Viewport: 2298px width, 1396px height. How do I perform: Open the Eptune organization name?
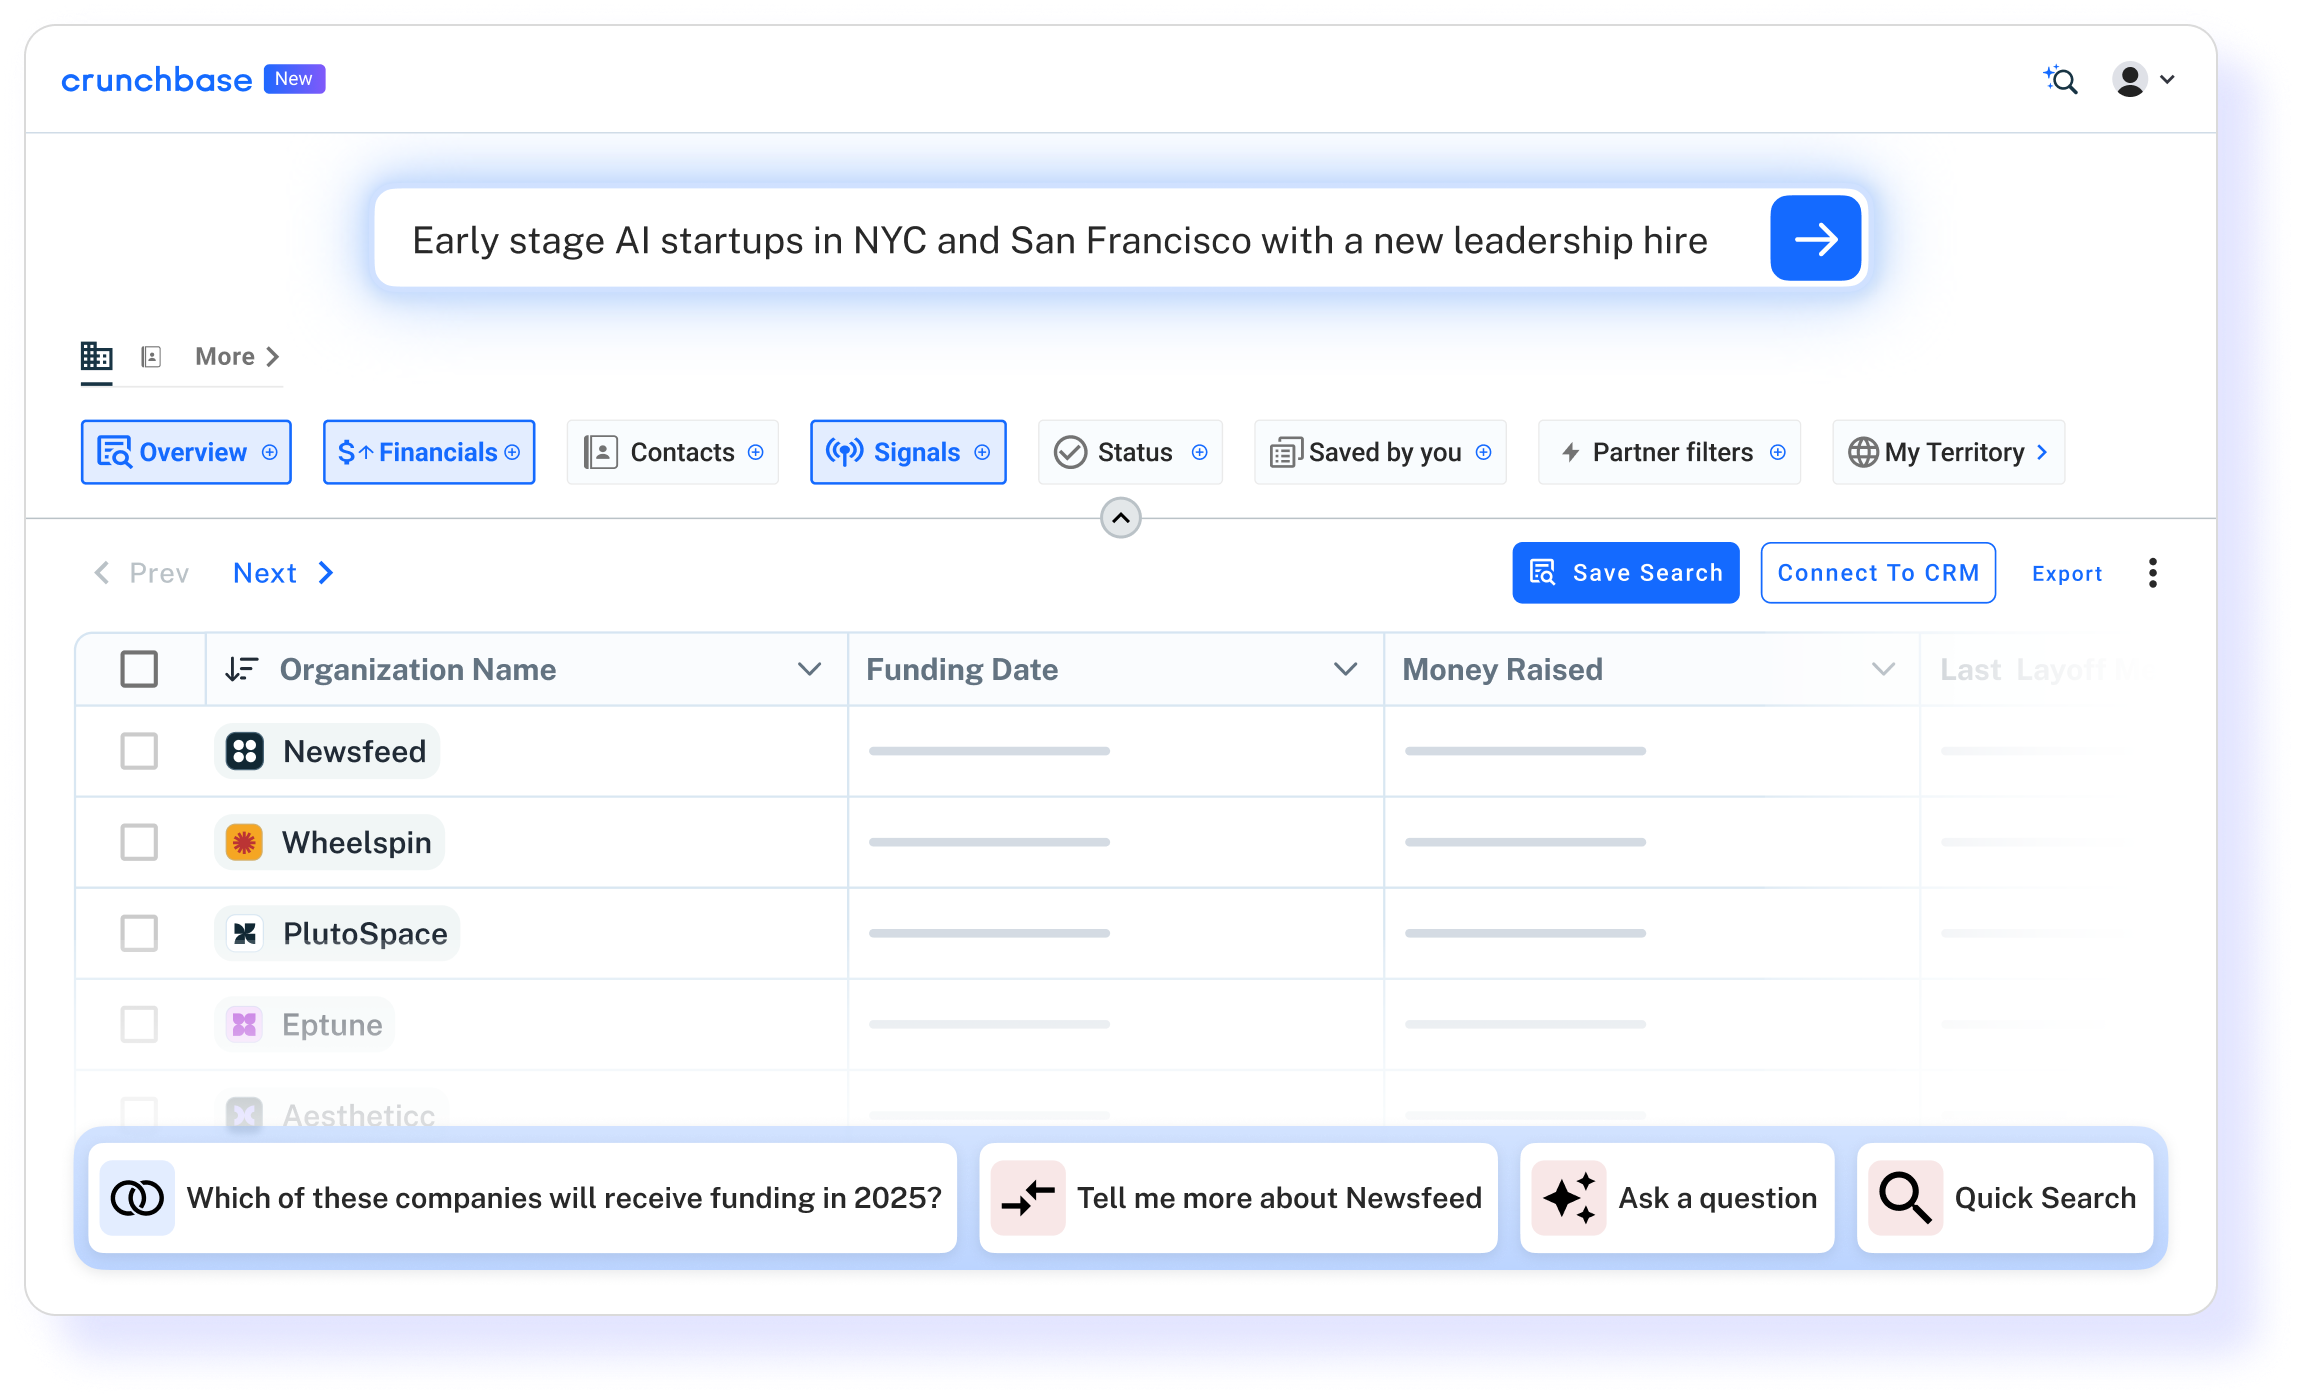[332, 1024]
